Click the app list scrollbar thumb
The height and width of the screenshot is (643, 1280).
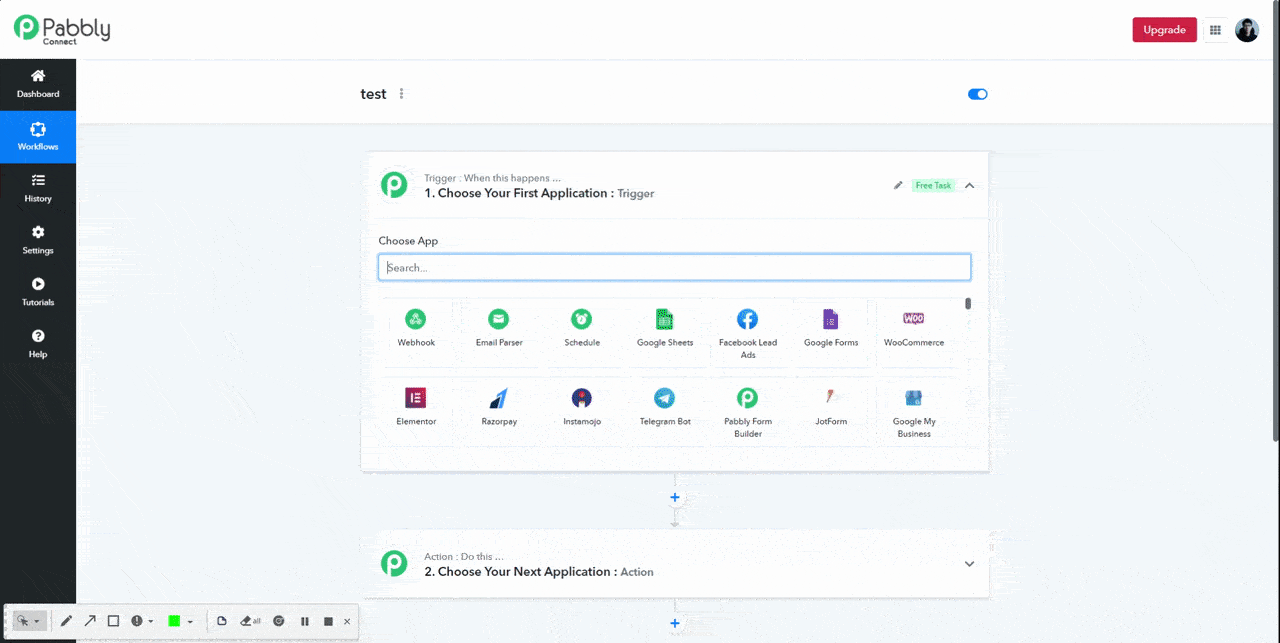tap(968, 304)
